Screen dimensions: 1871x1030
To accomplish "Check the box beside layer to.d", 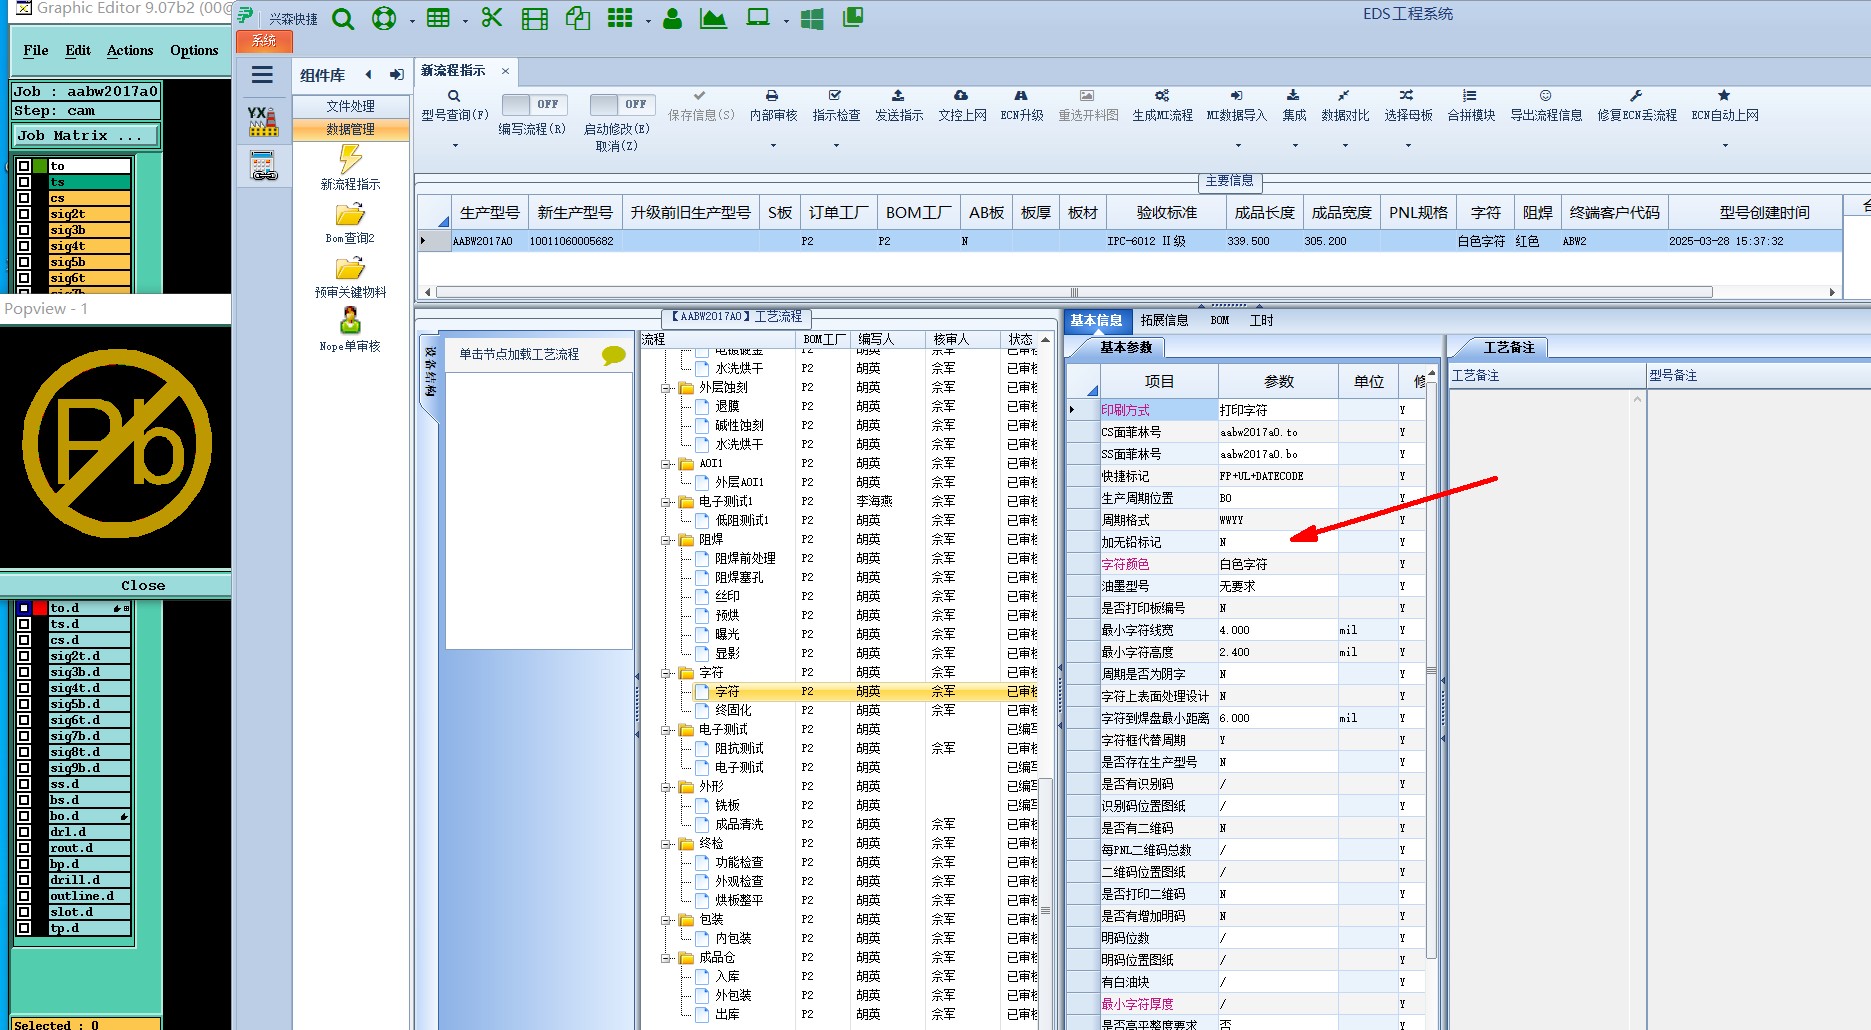I will pyautogui.click(x=23, y=608).
